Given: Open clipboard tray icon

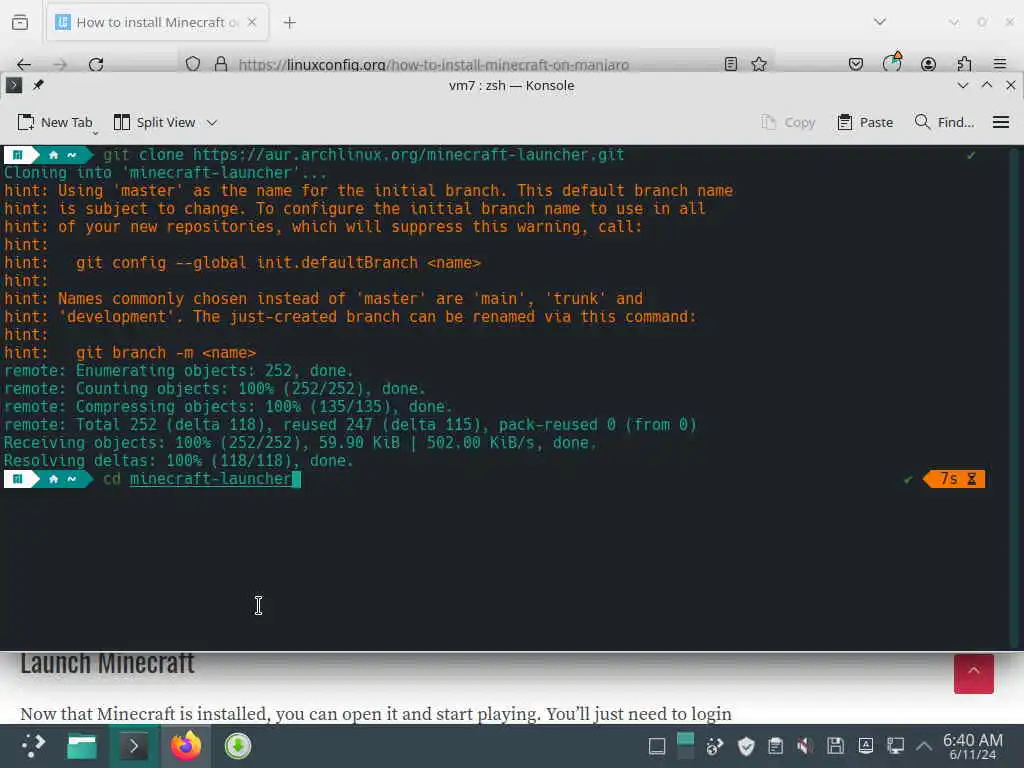Looking at the screenshot, I should tap(775, 746).
